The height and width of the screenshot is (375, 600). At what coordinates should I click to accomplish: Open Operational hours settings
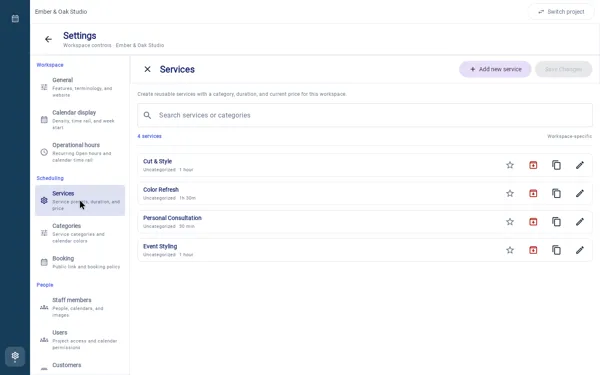(x=80, y=152)
